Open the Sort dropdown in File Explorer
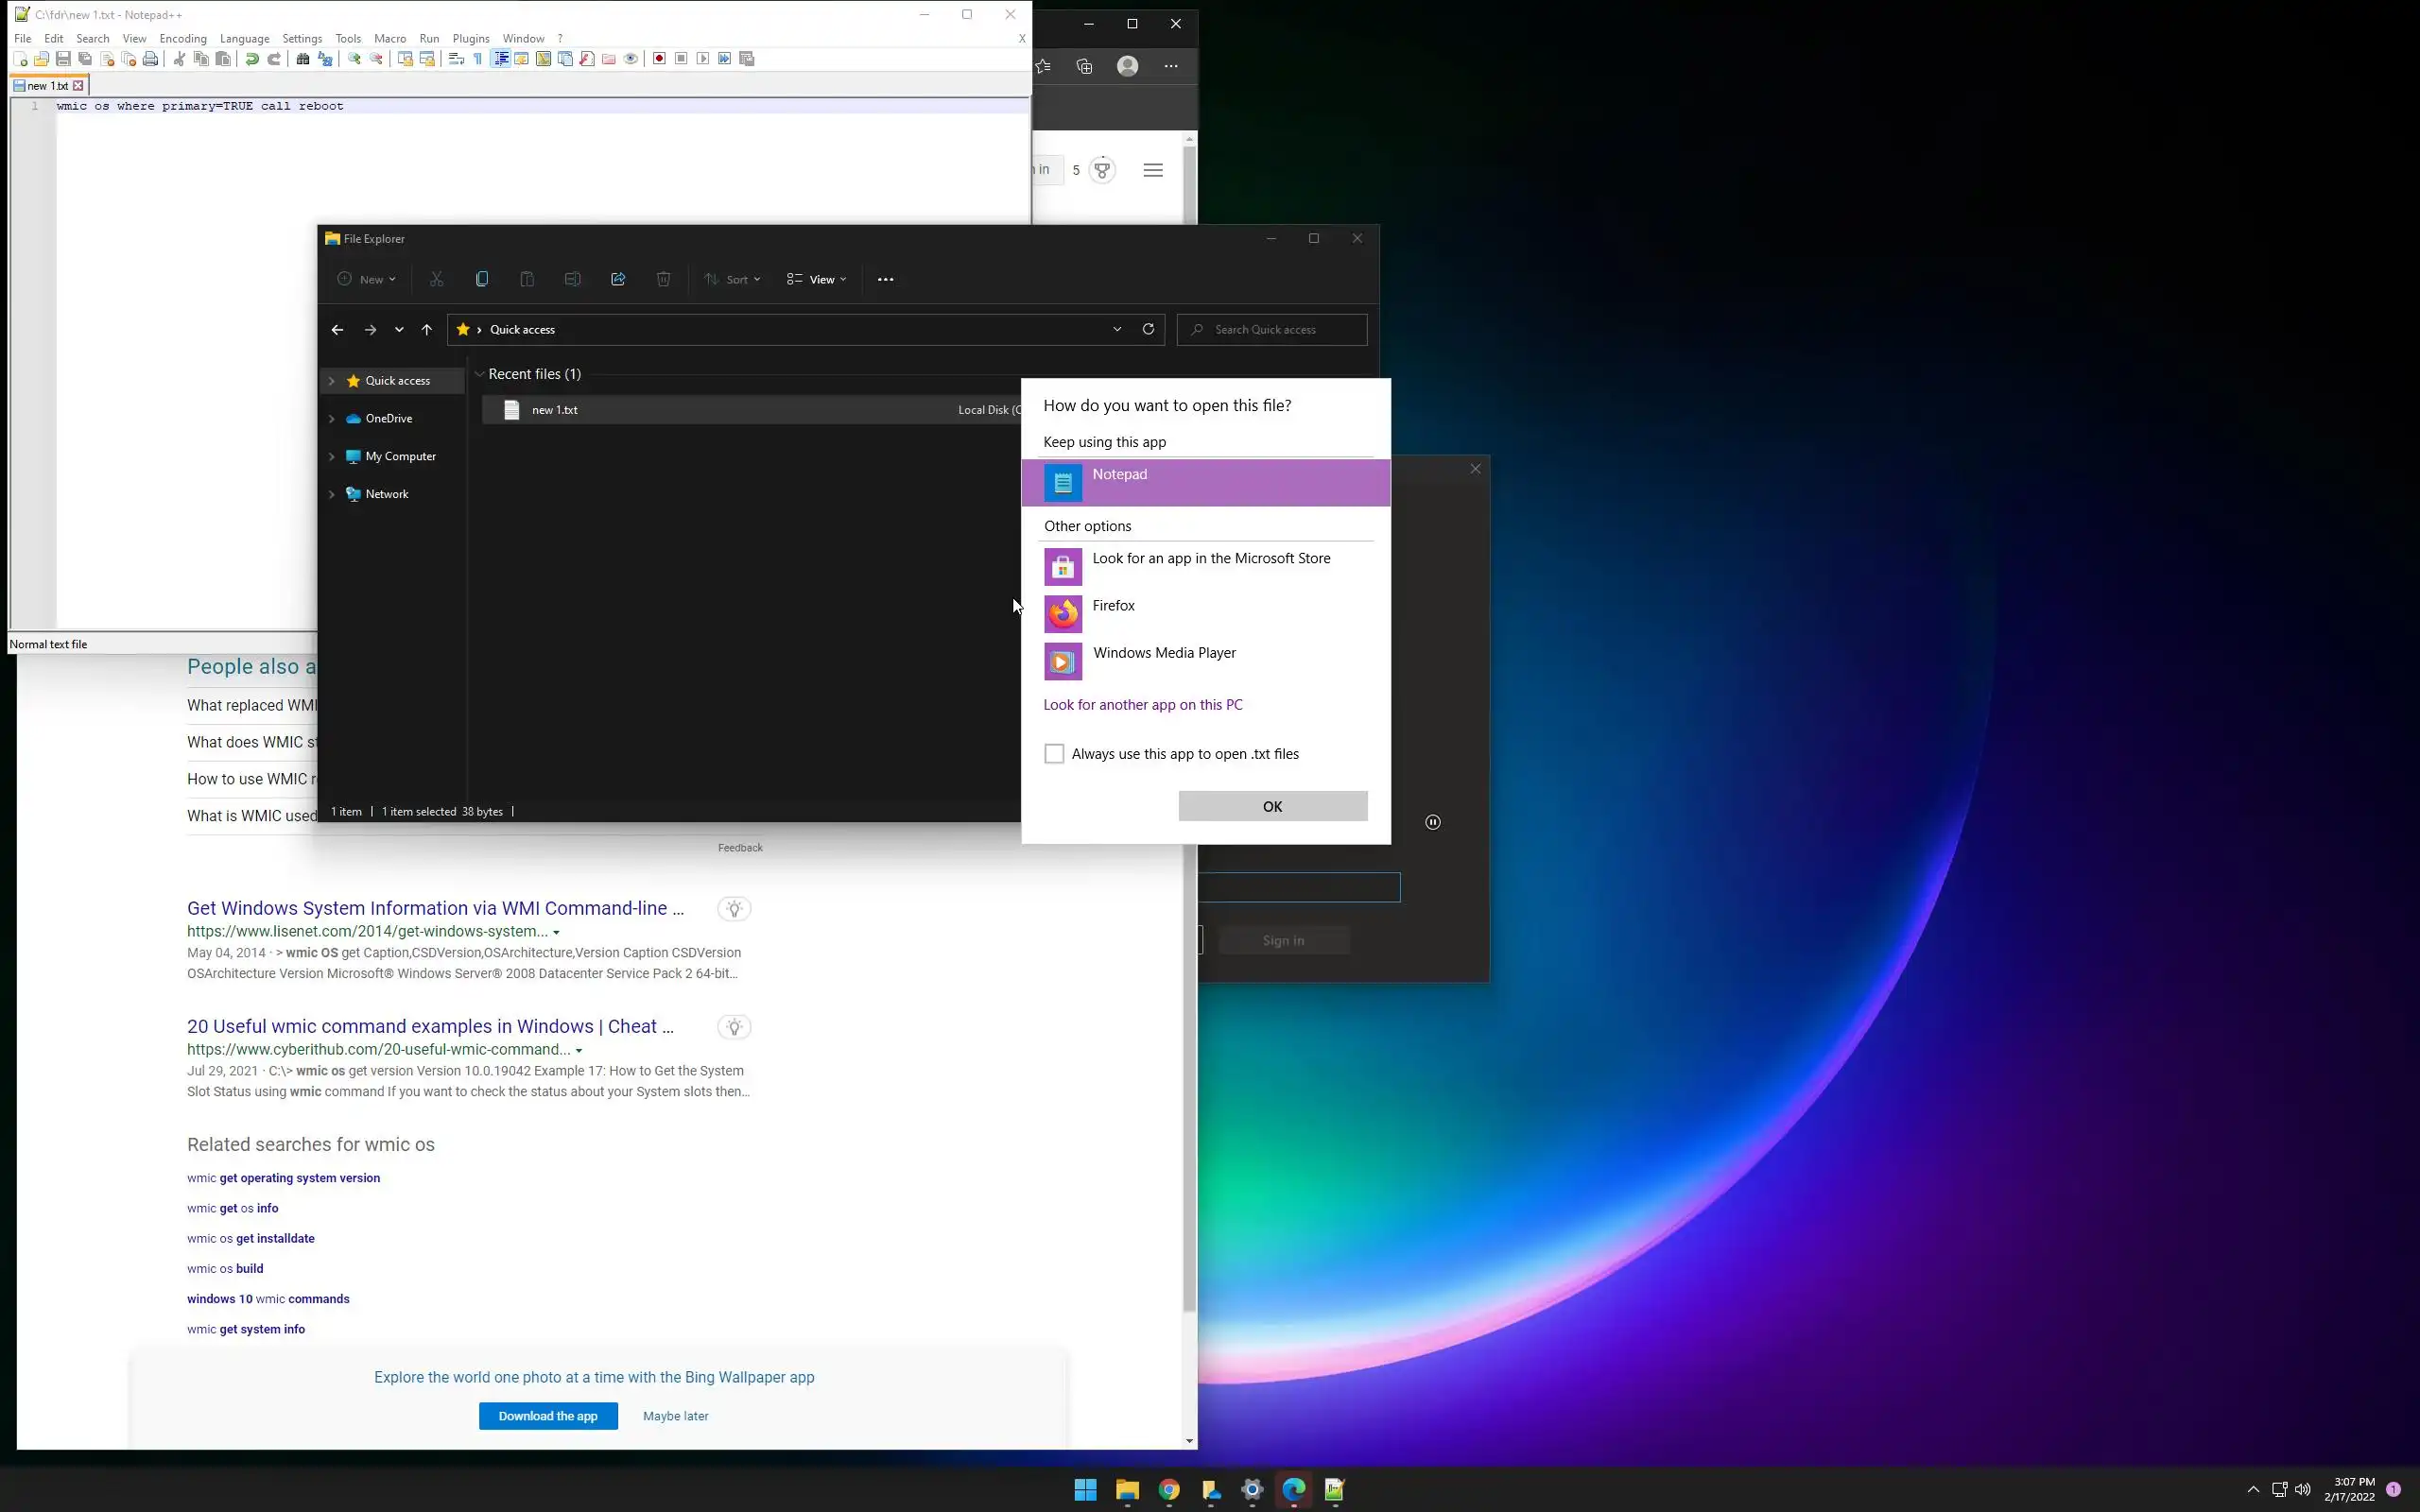The width and height of the screenshot is (2420, 1512). tap(732, 280)
